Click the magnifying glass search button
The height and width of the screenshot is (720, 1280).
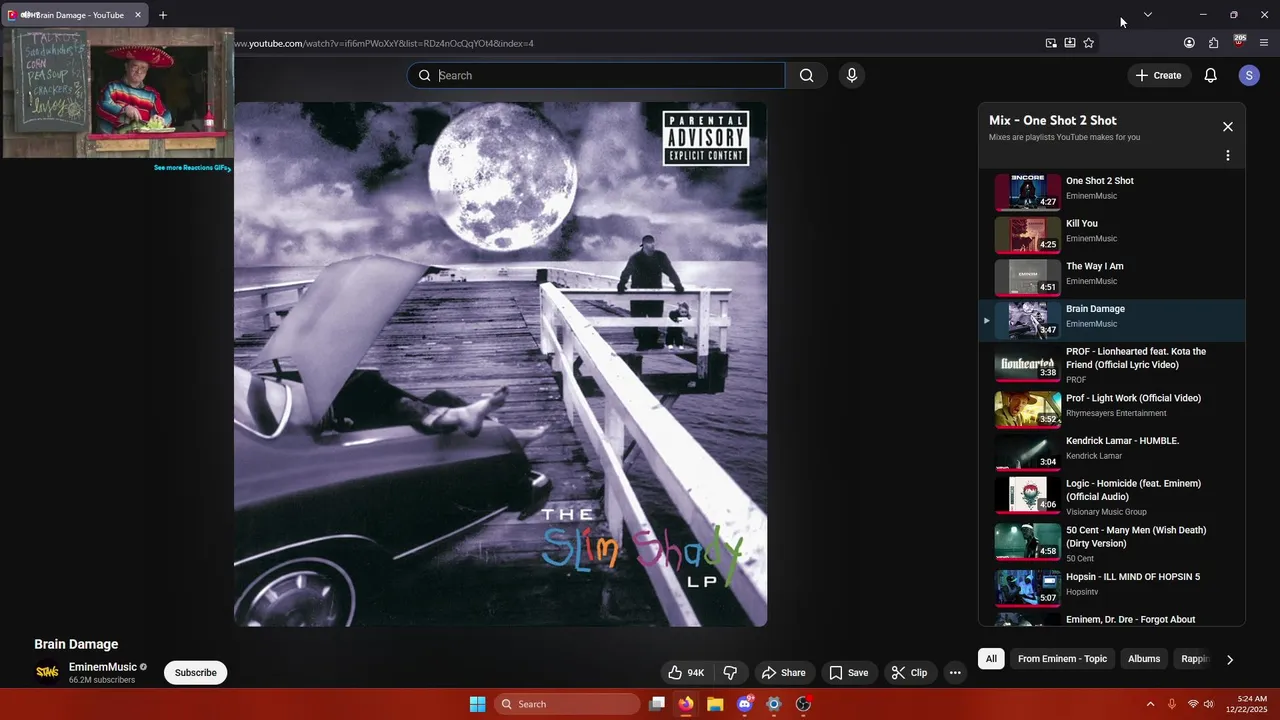pyautogui.click(x=806, y=75)
